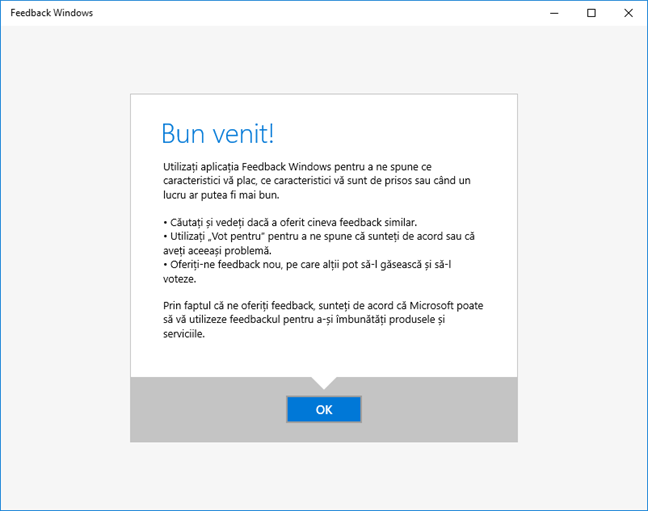Minimize the Feedback Windows window
Image resolution: width=648 pixels, height=511 pixels.
554,13
